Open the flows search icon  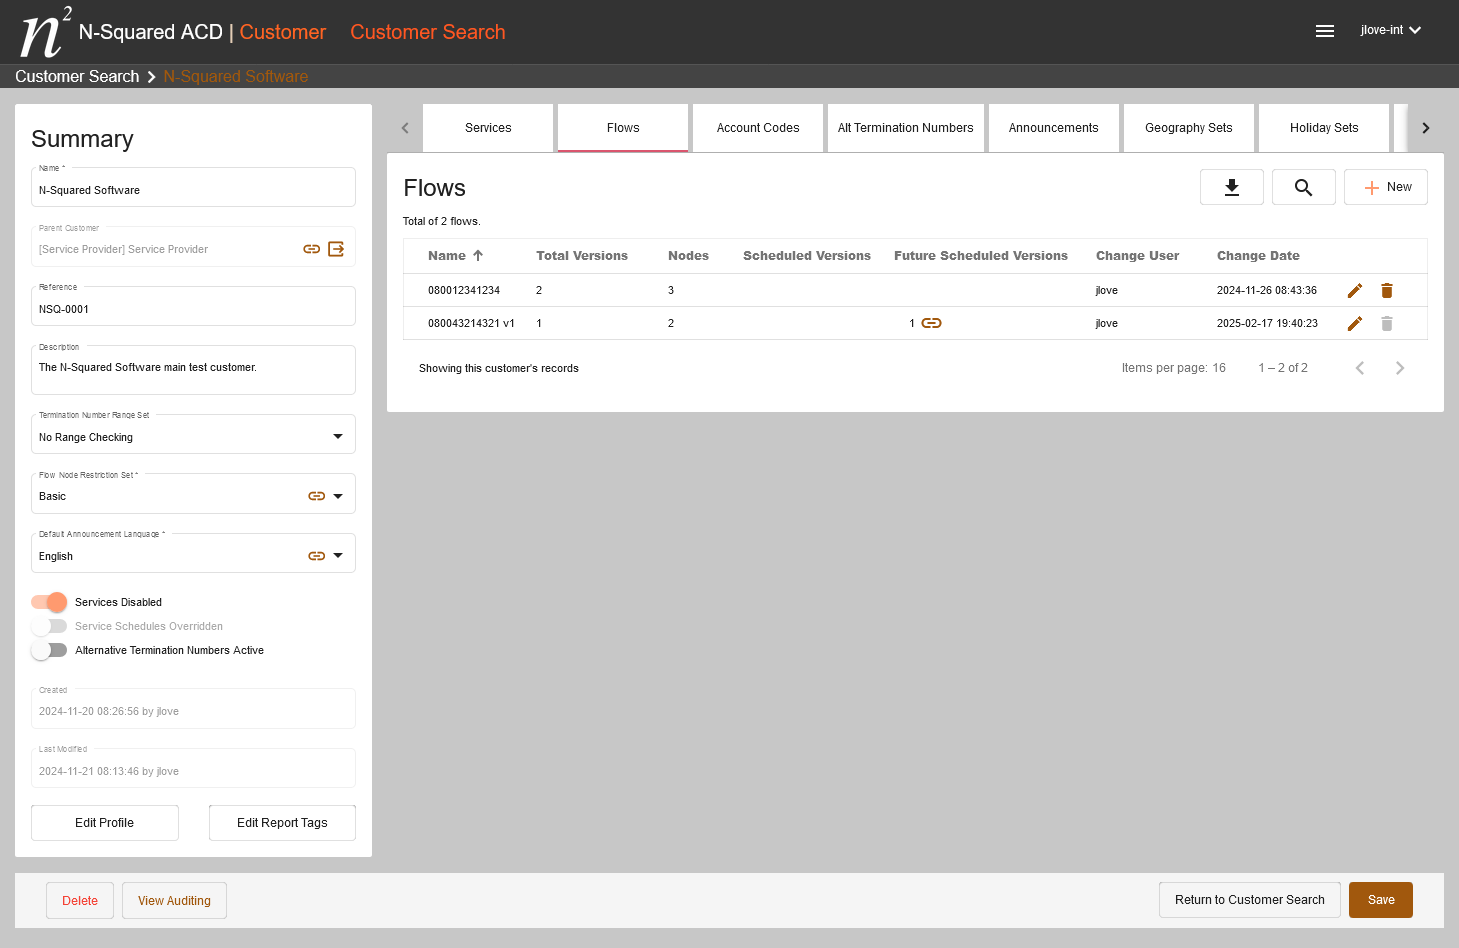(x=1303, y=187)
